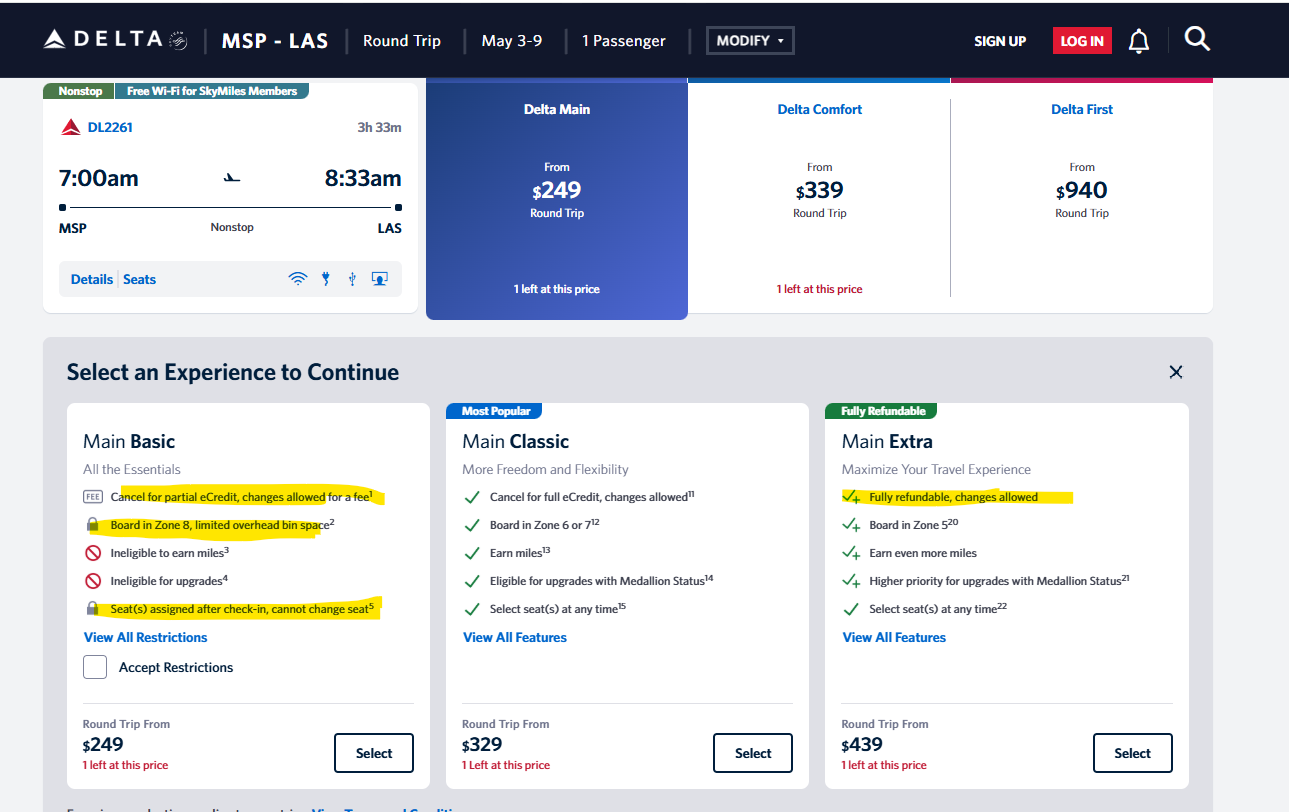The height and width of the screenshot is (812, 1289).
Task: Select the Delta Main fare tab
Action: [x=557, y=198]
